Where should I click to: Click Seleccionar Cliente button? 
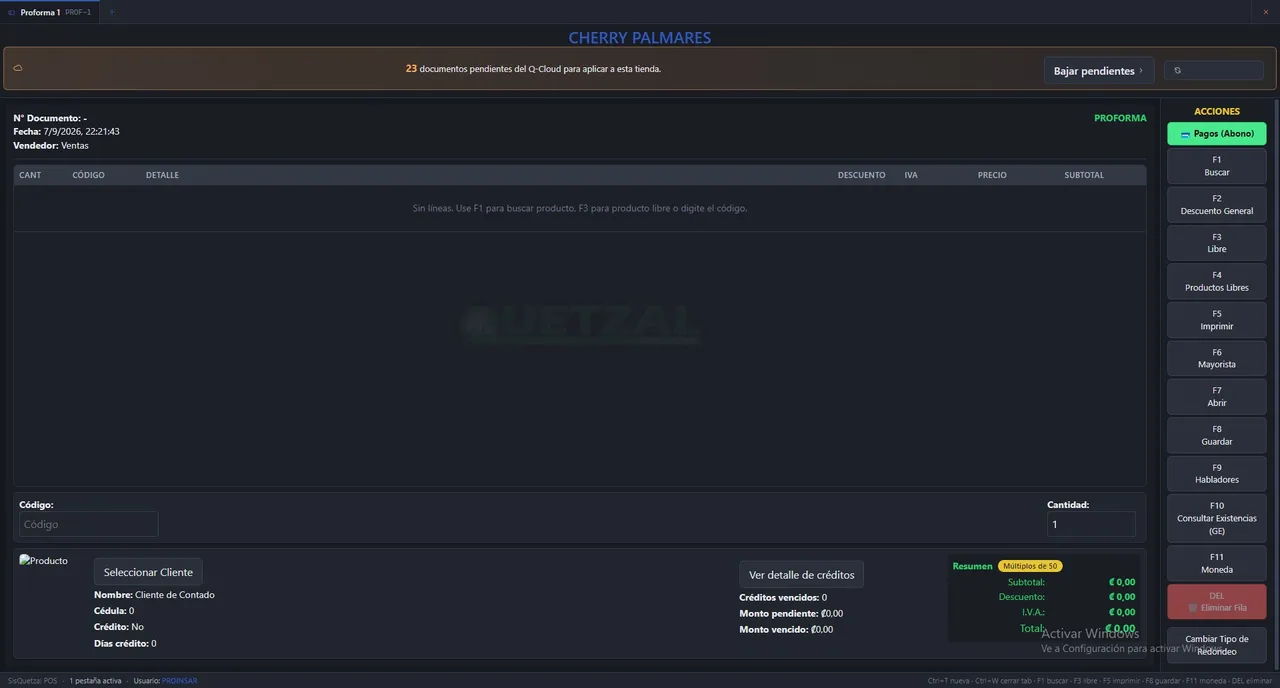tap(148, 572)
